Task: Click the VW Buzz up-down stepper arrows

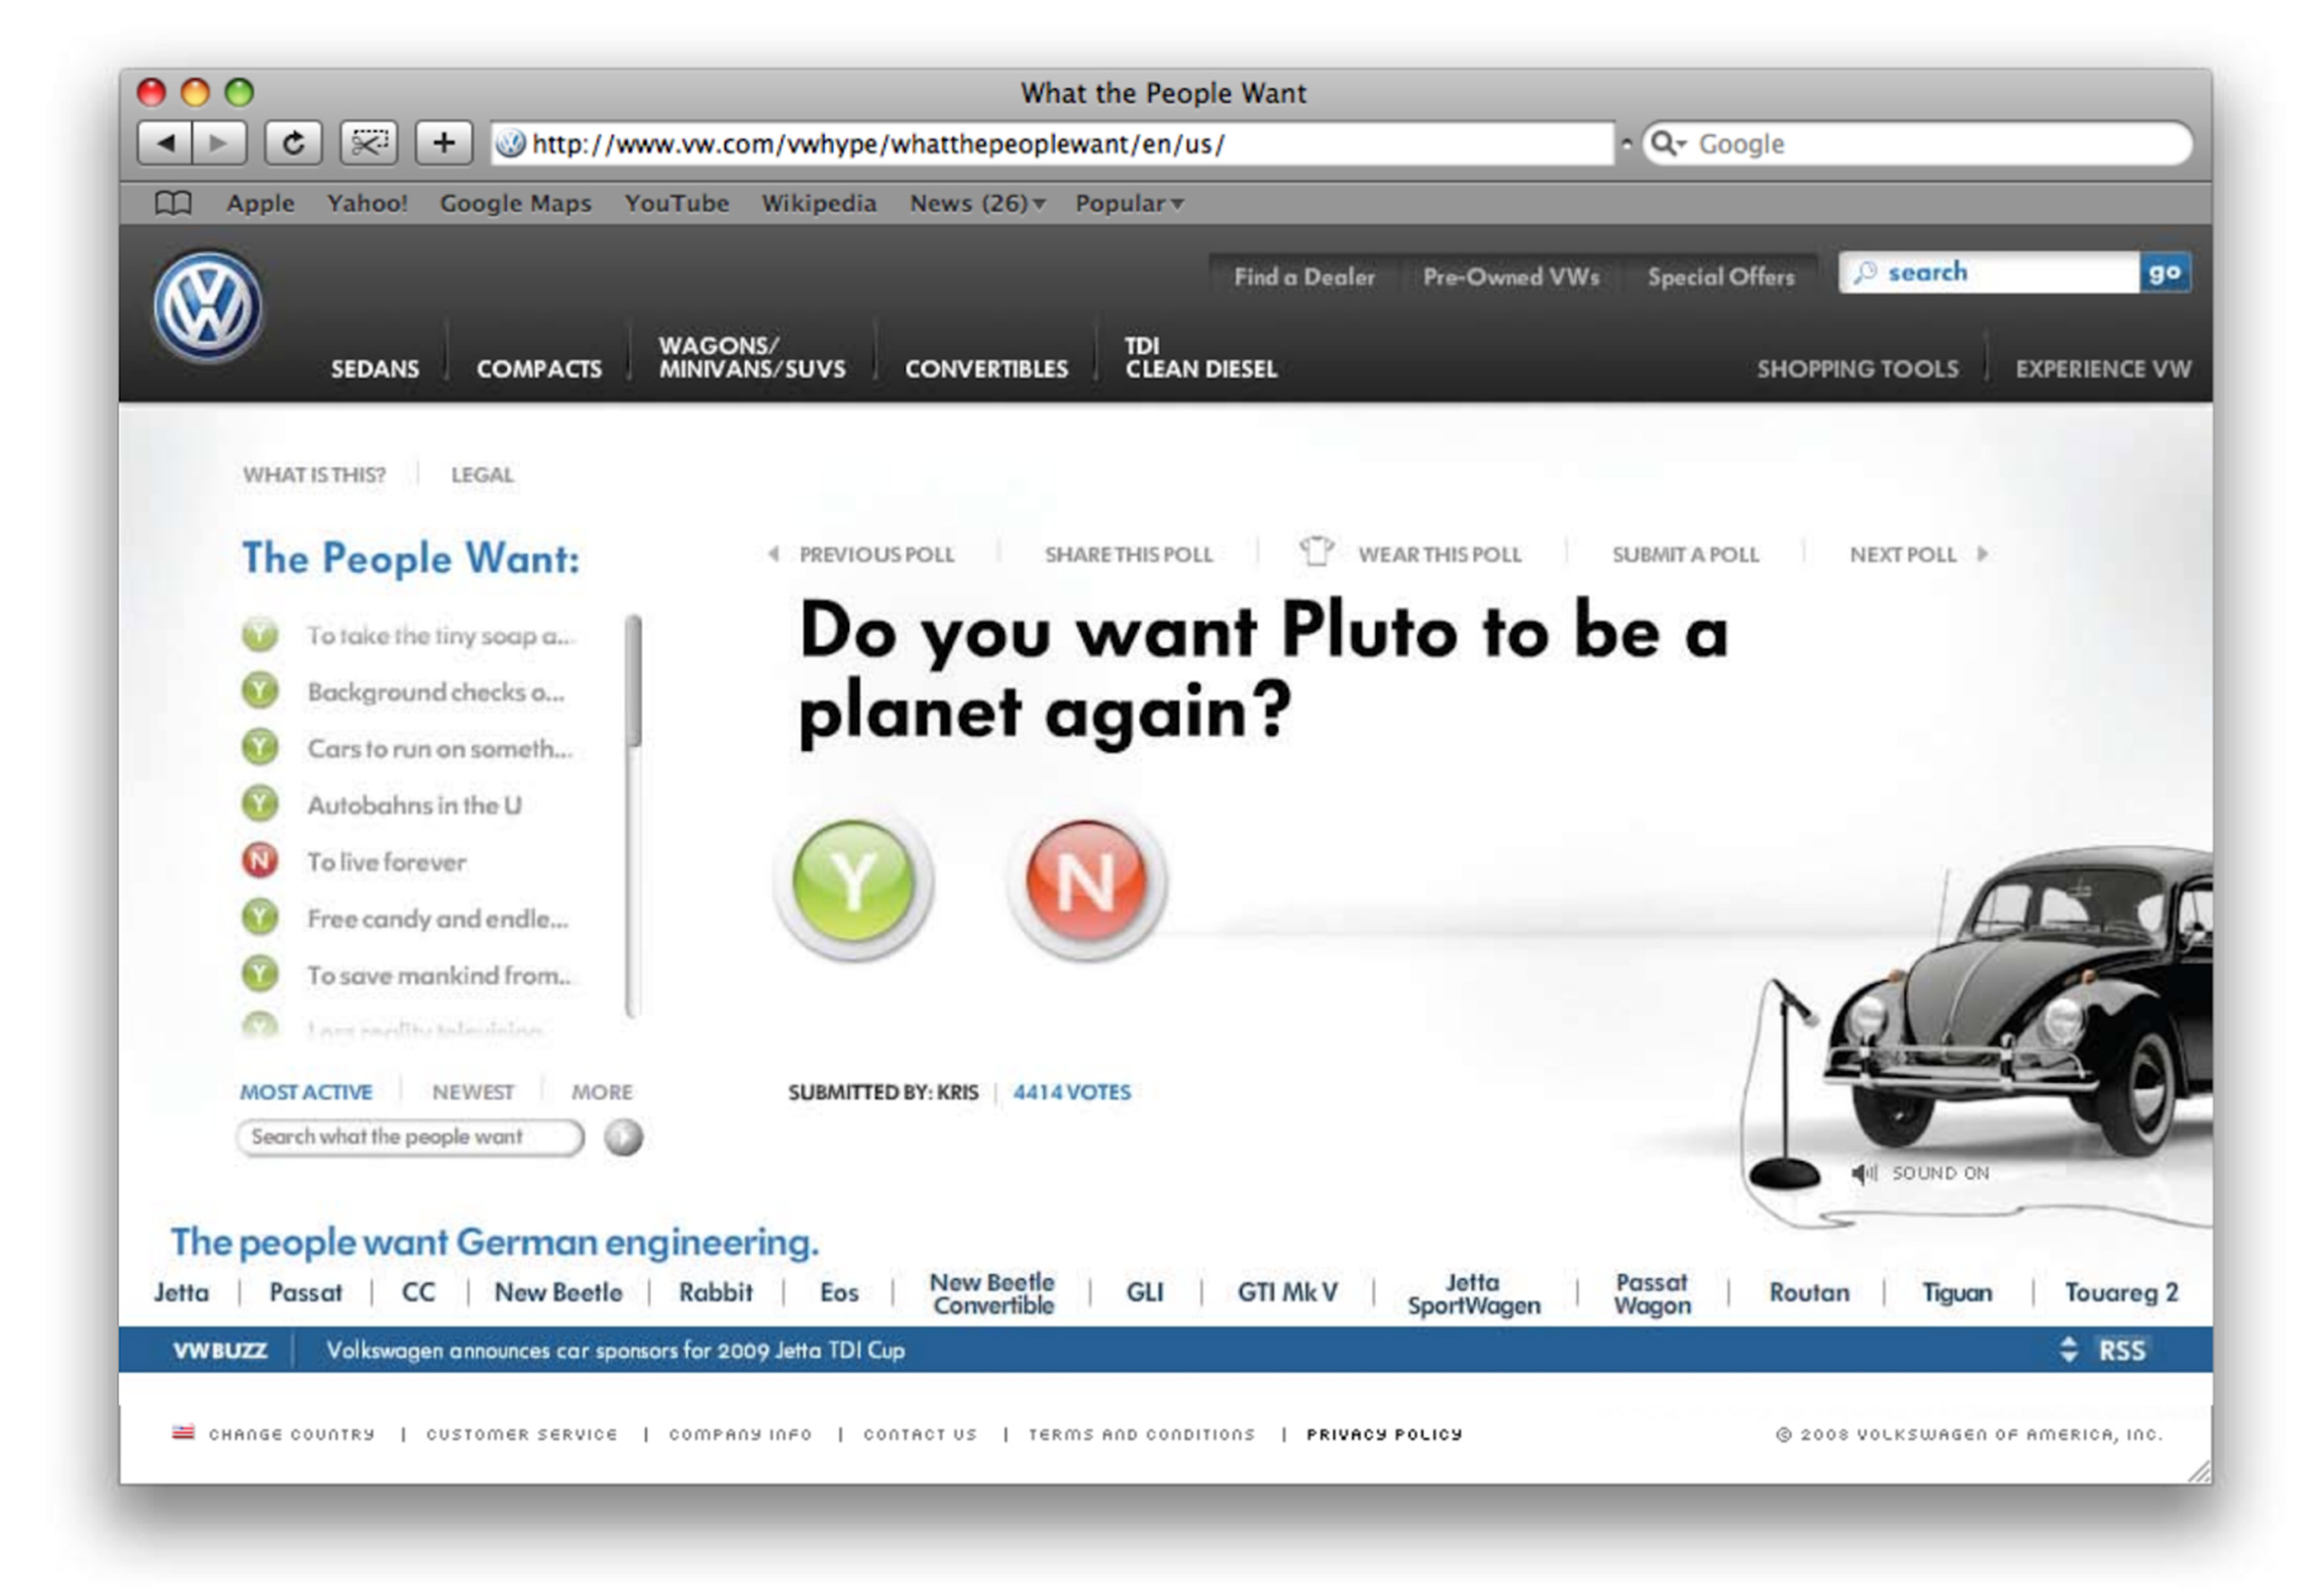Action: 2068,1350
